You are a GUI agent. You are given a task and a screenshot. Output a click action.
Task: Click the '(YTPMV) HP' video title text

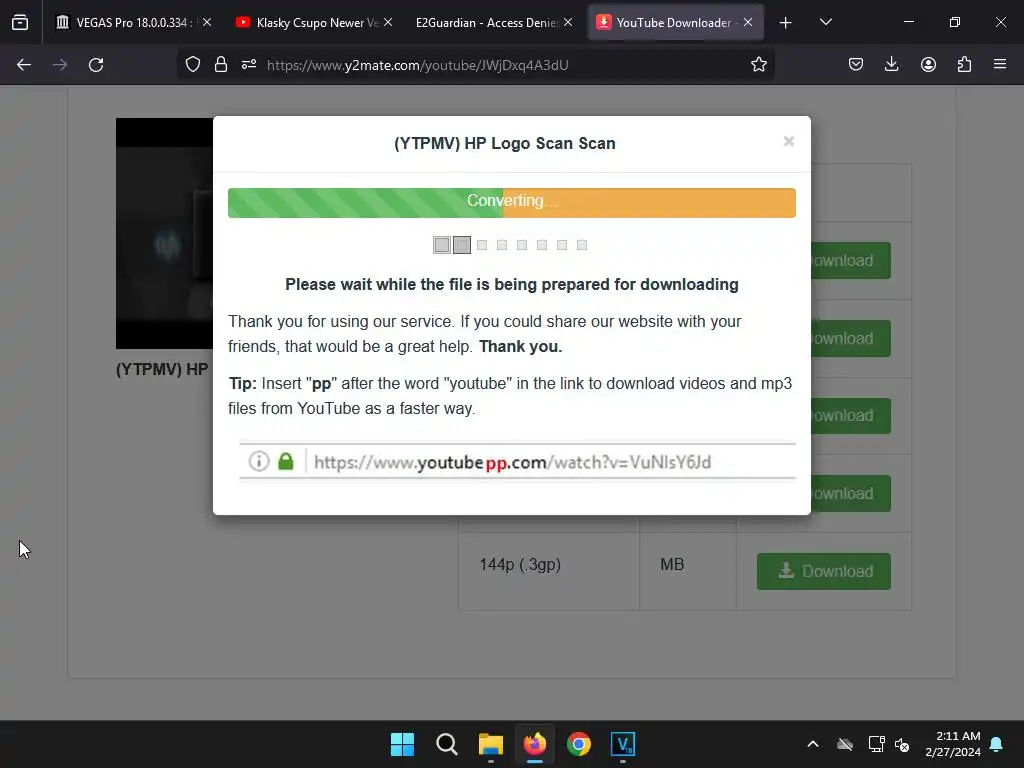click(162, 370)
